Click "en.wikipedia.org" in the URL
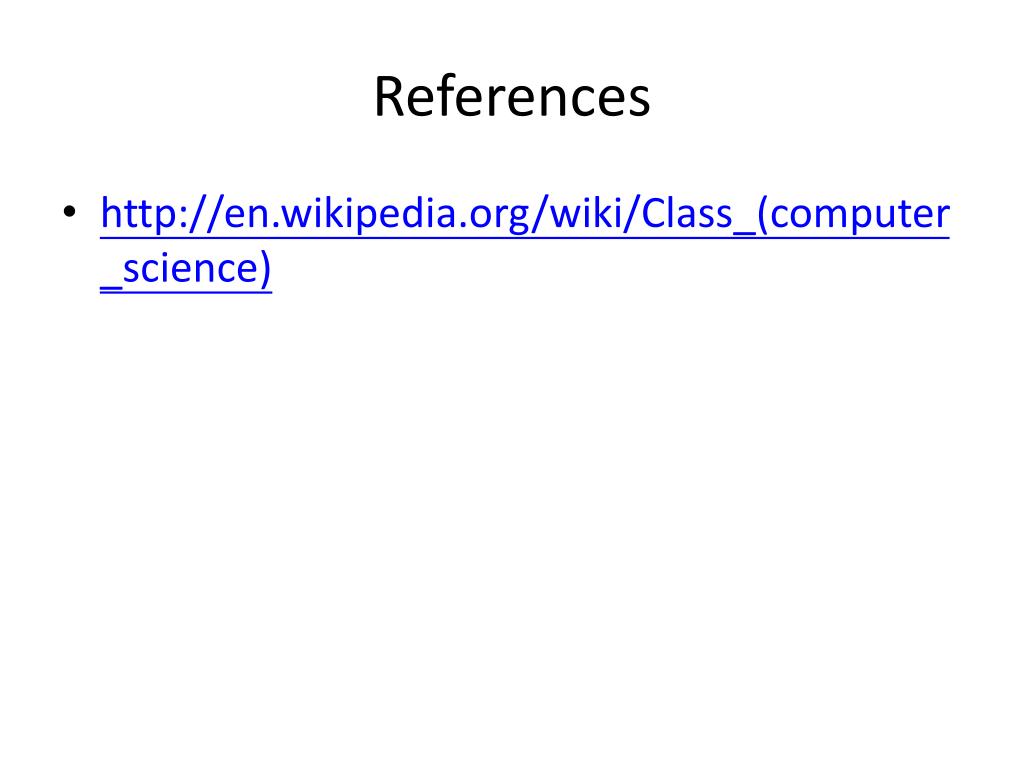 click(377, 214)
